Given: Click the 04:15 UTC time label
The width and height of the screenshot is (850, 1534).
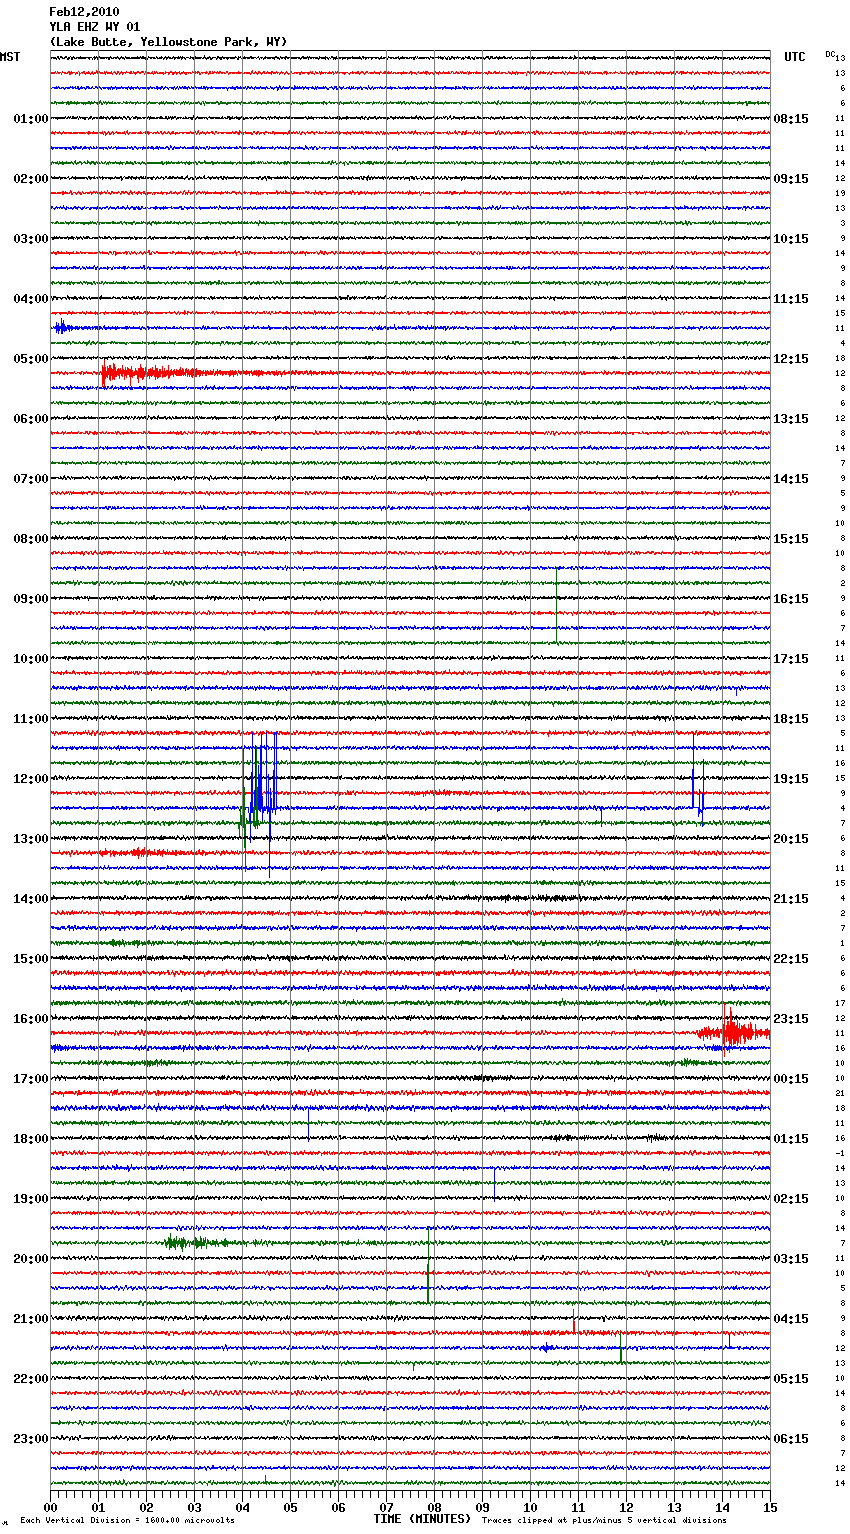Looking at the screenshot, I should coord(791,1319).
